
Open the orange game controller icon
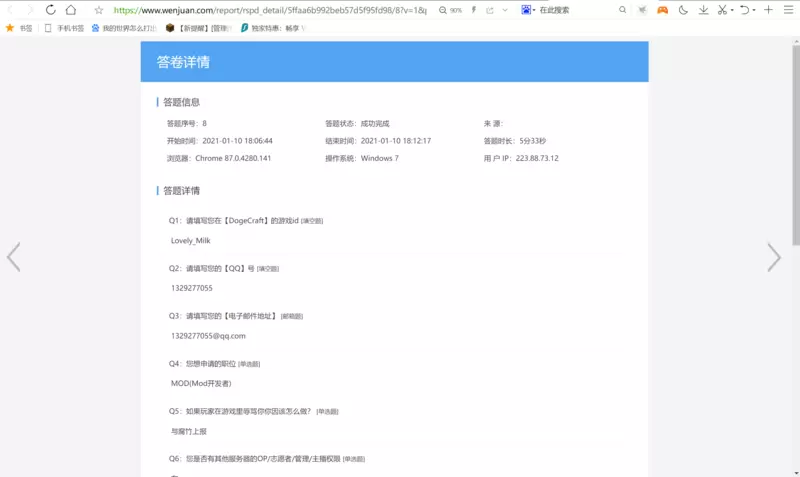point(662,10)
